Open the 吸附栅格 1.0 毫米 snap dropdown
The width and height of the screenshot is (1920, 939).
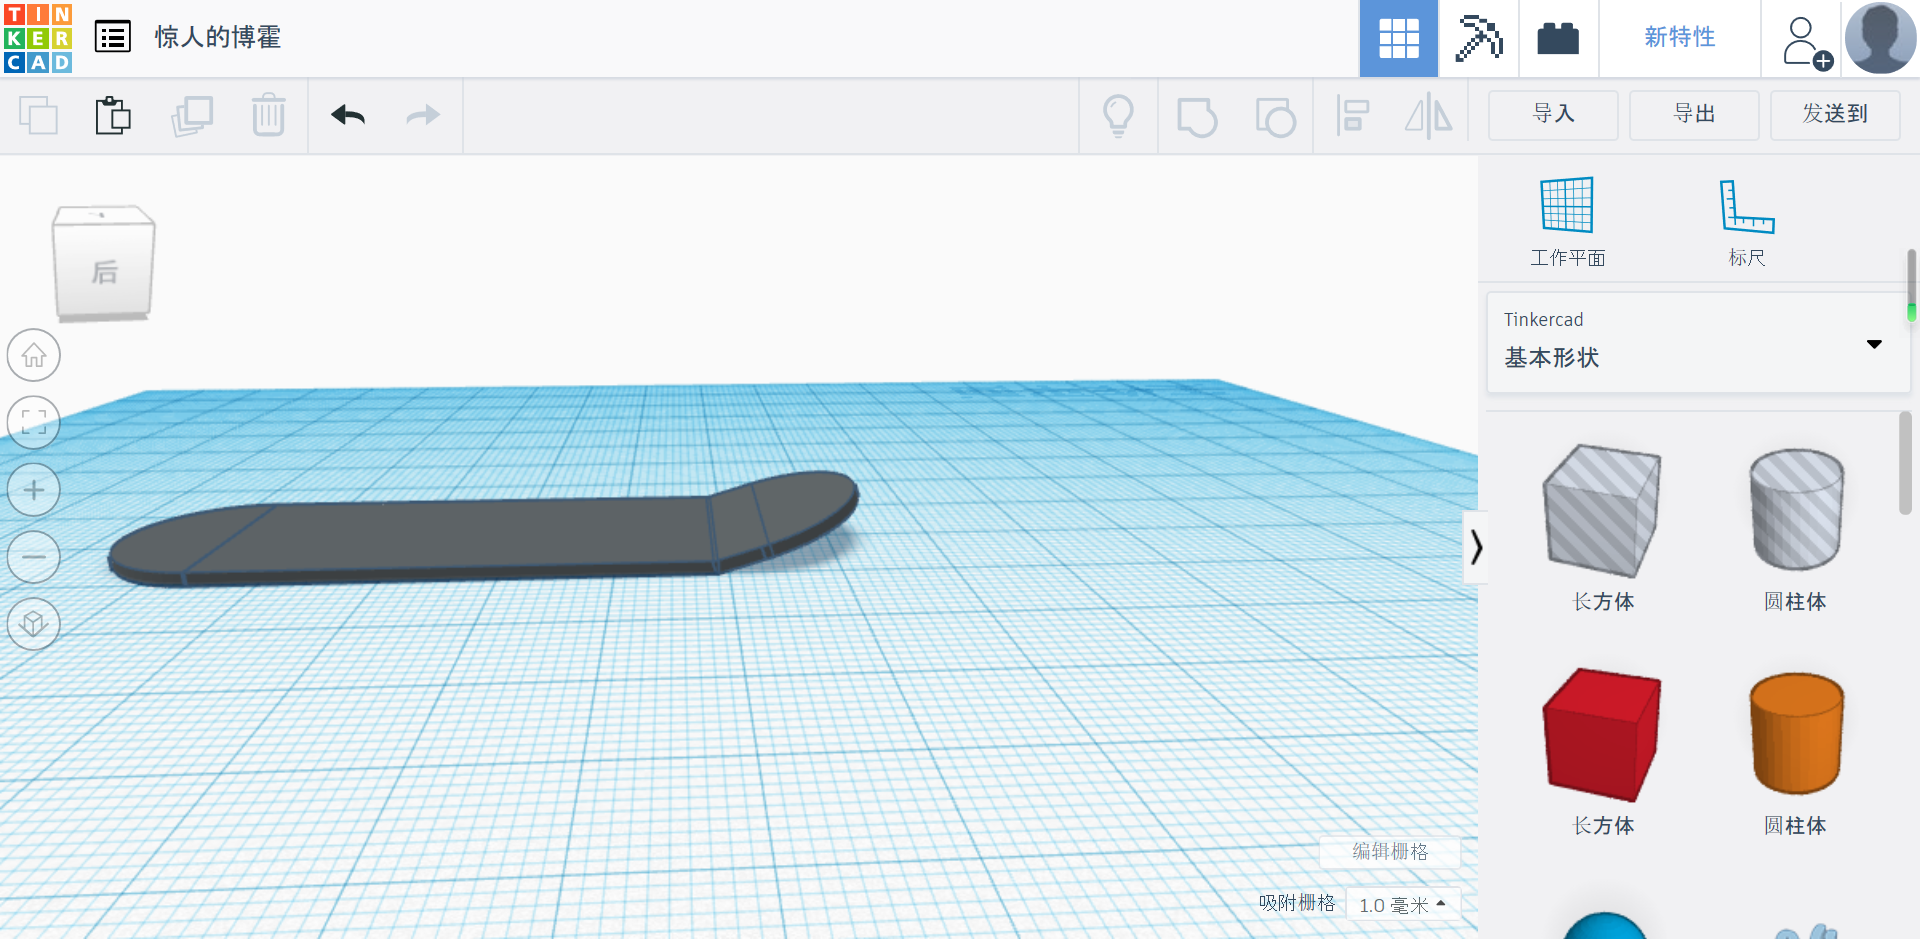pos(1402,904)
